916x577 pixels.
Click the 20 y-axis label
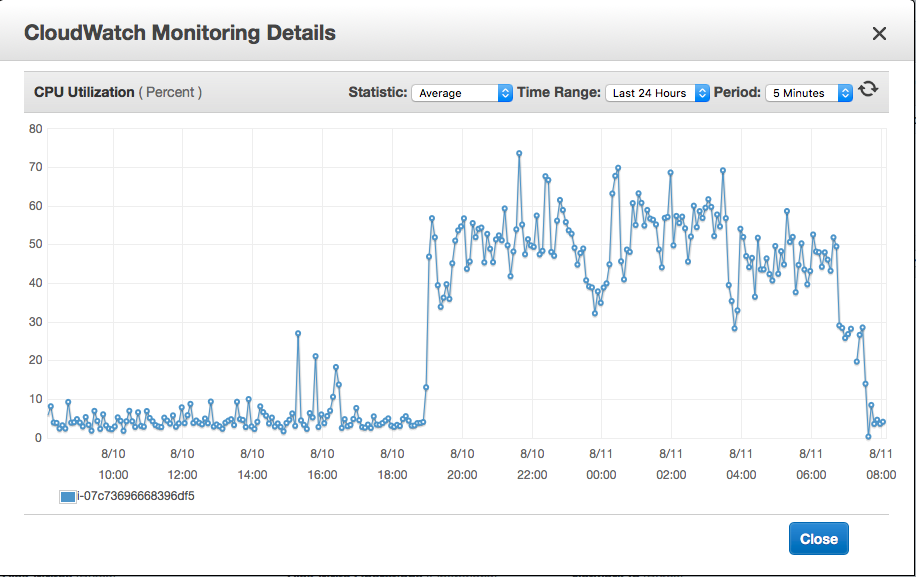pyautogui.click(x=36, y=360)
